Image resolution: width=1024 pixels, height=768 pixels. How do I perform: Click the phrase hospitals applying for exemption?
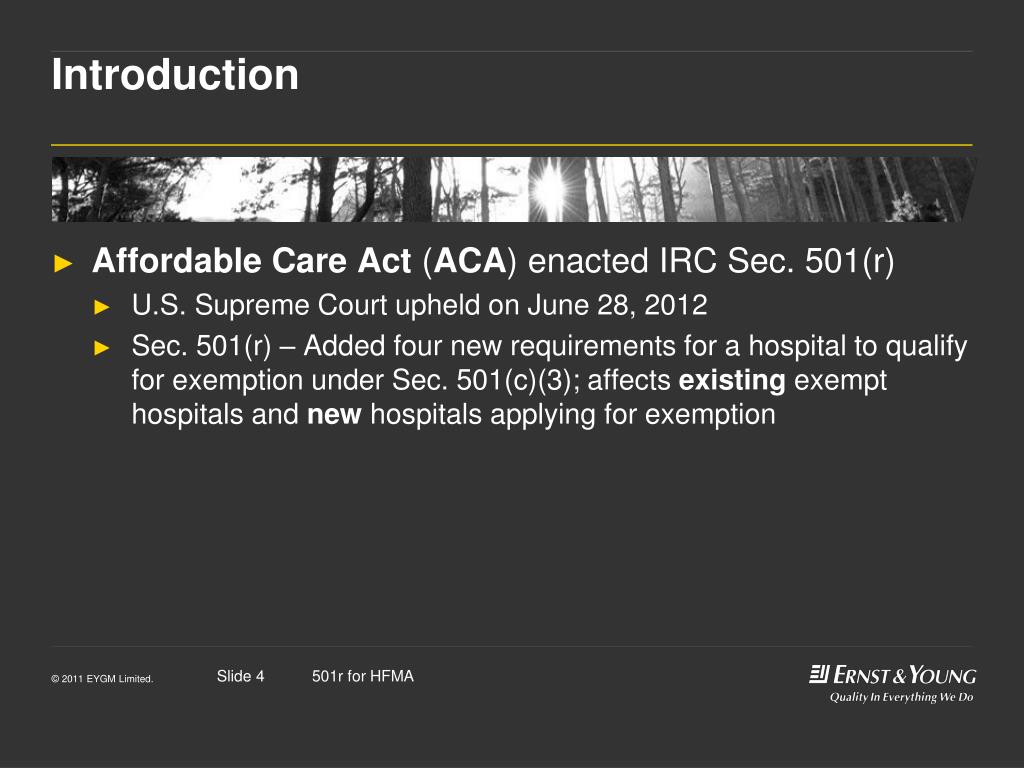(573, 415)
